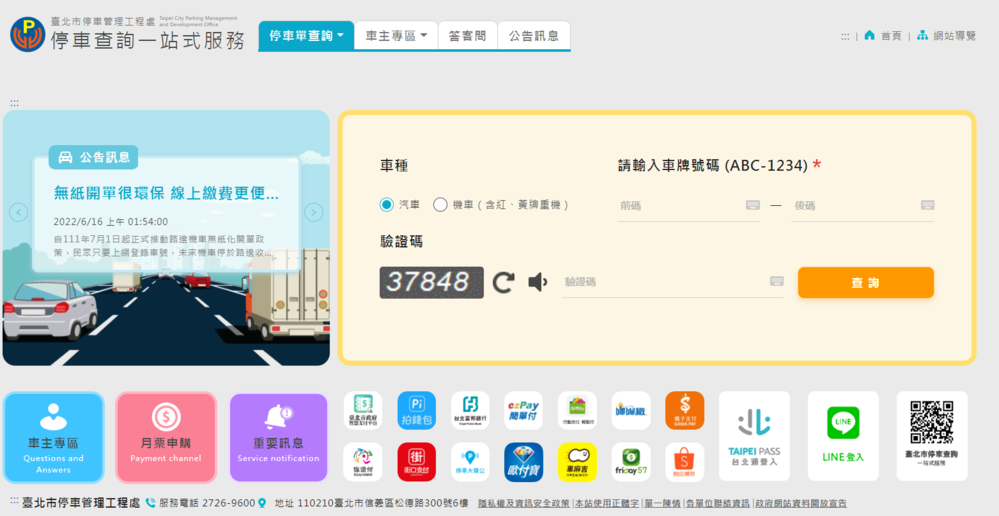Open the 答客問 tab
999x516 pixels.
coord(467,36)
